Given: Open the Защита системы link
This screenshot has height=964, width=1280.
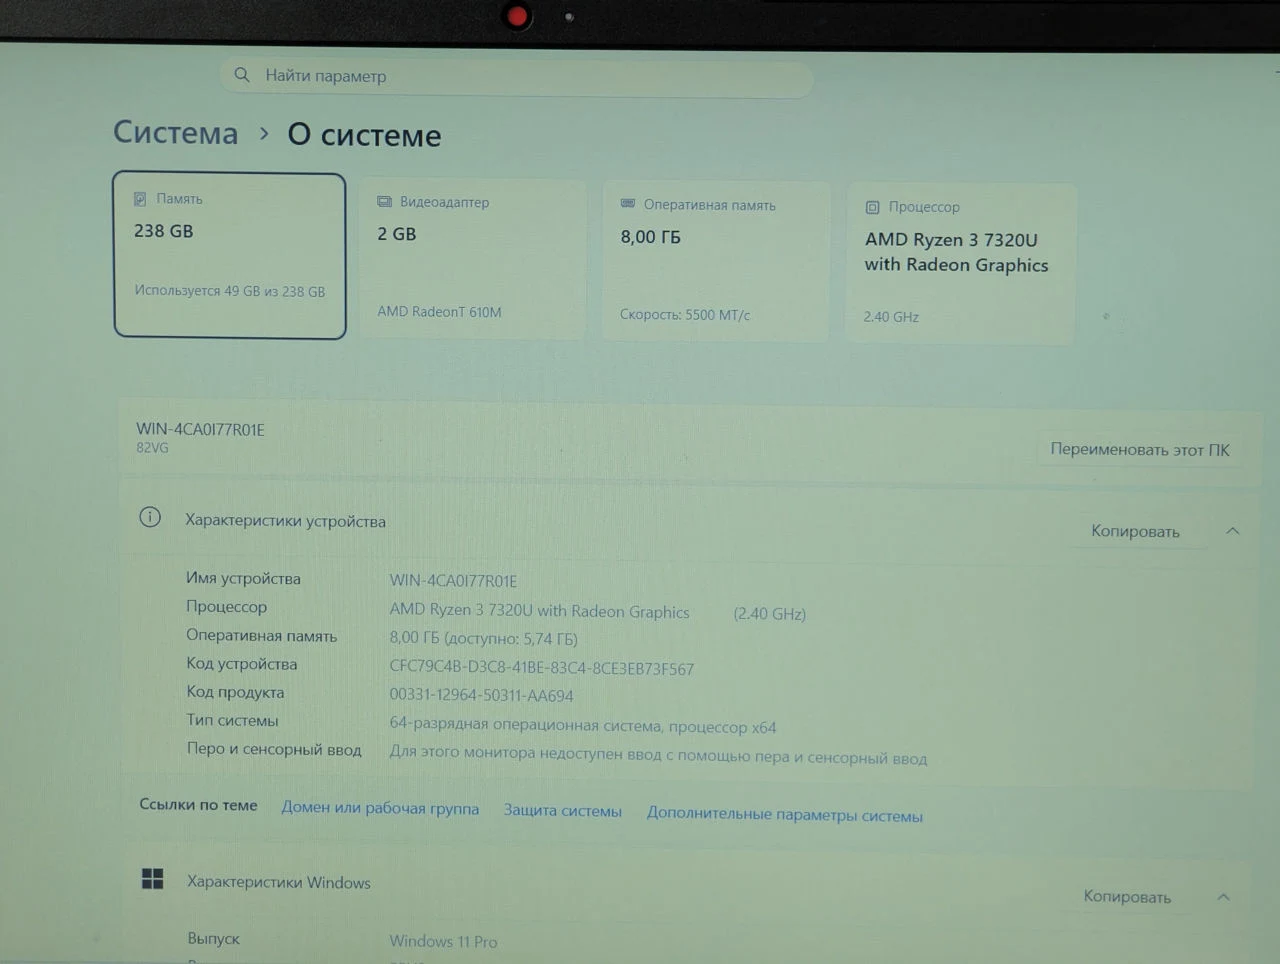Looking at the screenshot, I should coord(563,811).
